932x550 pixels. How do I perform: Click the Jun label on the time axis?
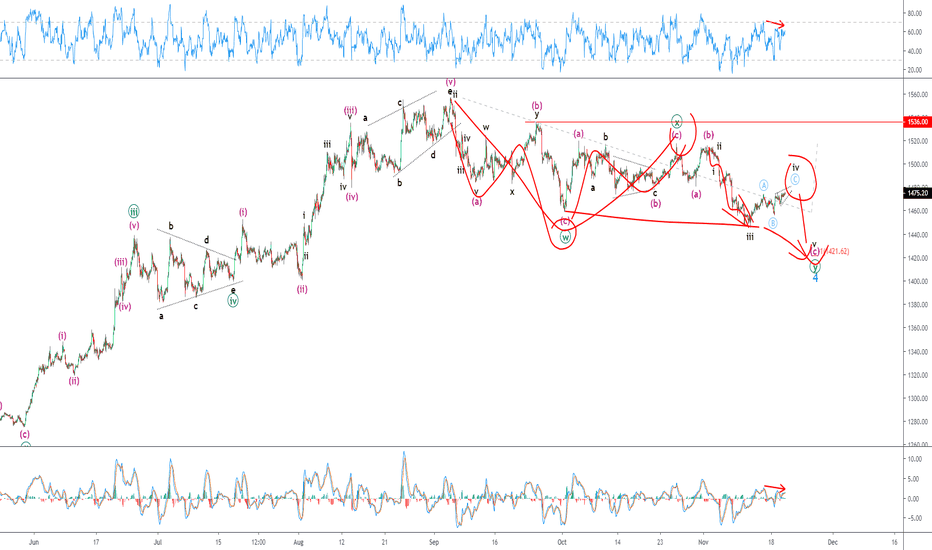click(34, 542)
